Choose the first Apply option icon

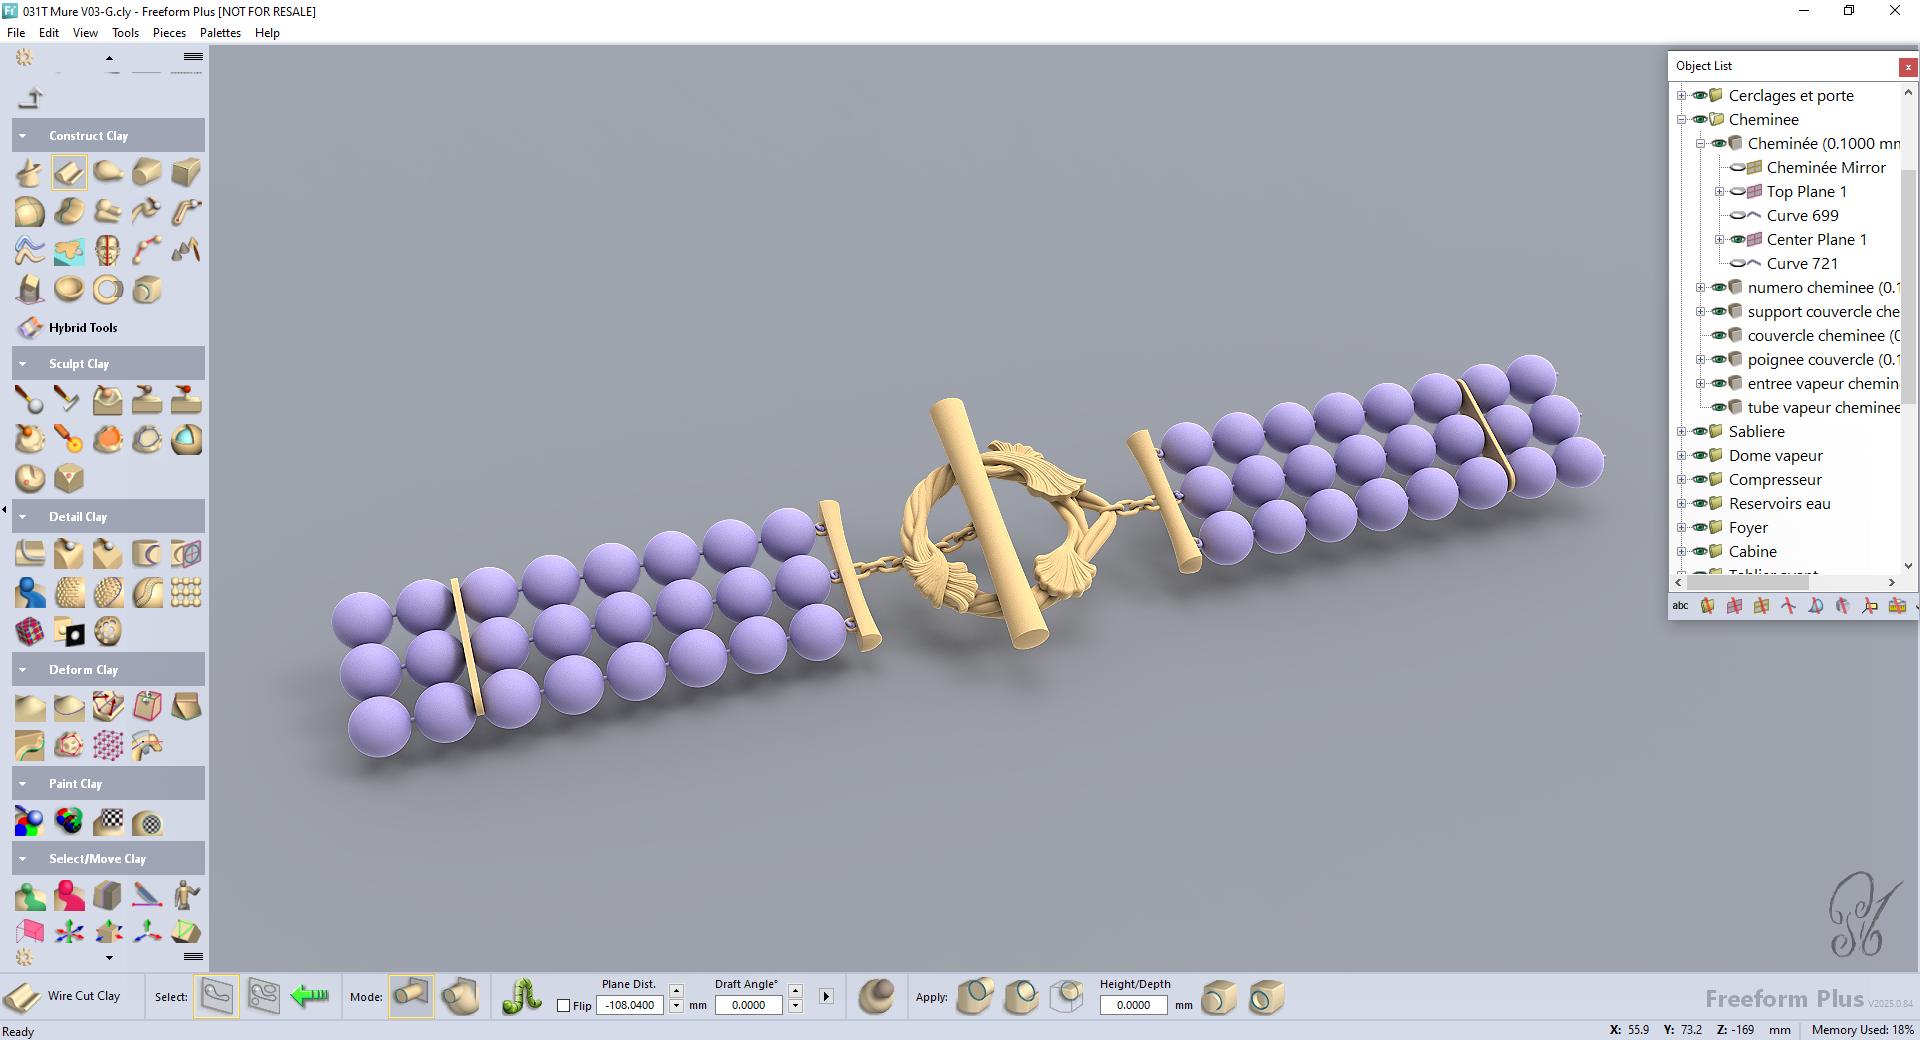coord(975,996)
